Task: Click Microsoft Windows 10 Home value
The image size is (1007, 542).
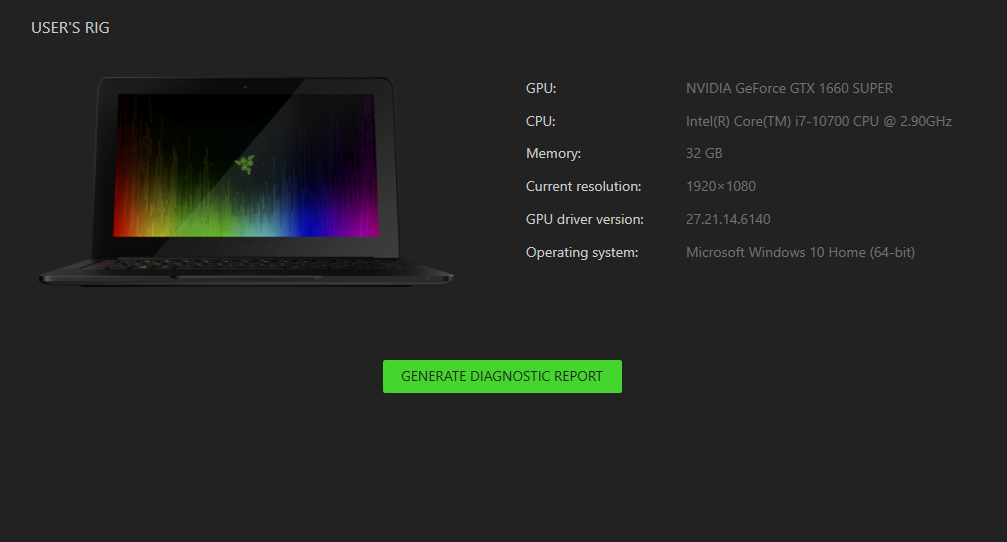Action: pos(800,252)
